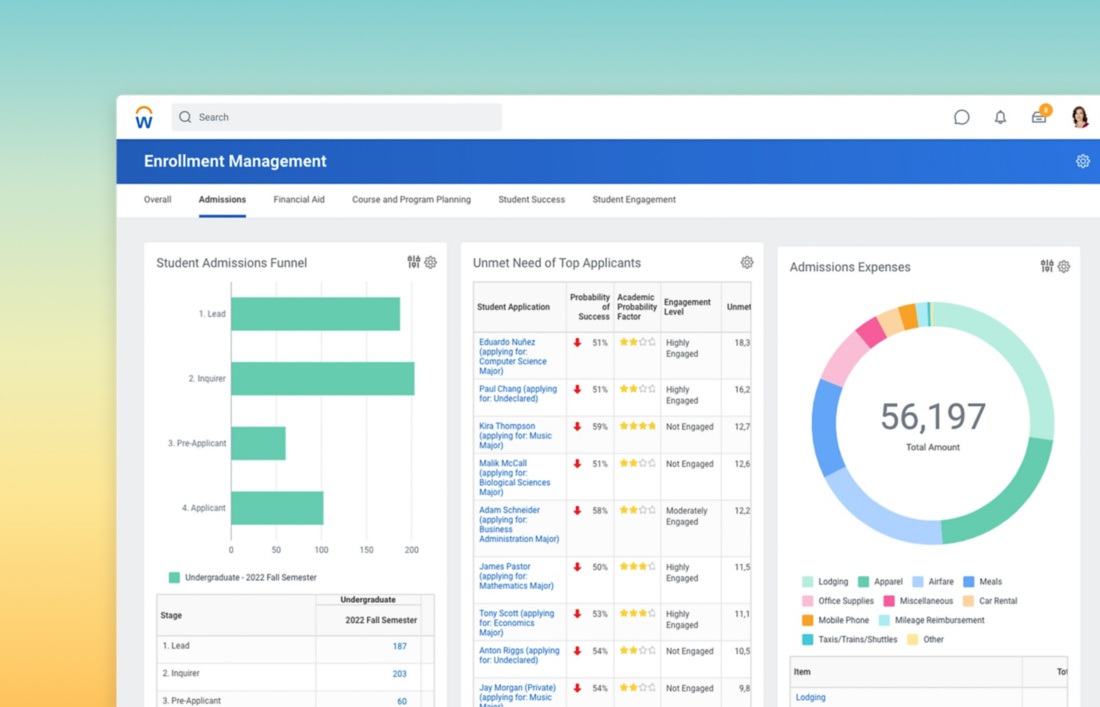Image resolution: width=1100 pixels, height=707 pixels.
Task: Open Enrollment Management settings gear
Action: pyautogui.click(x=1082, y=161)
